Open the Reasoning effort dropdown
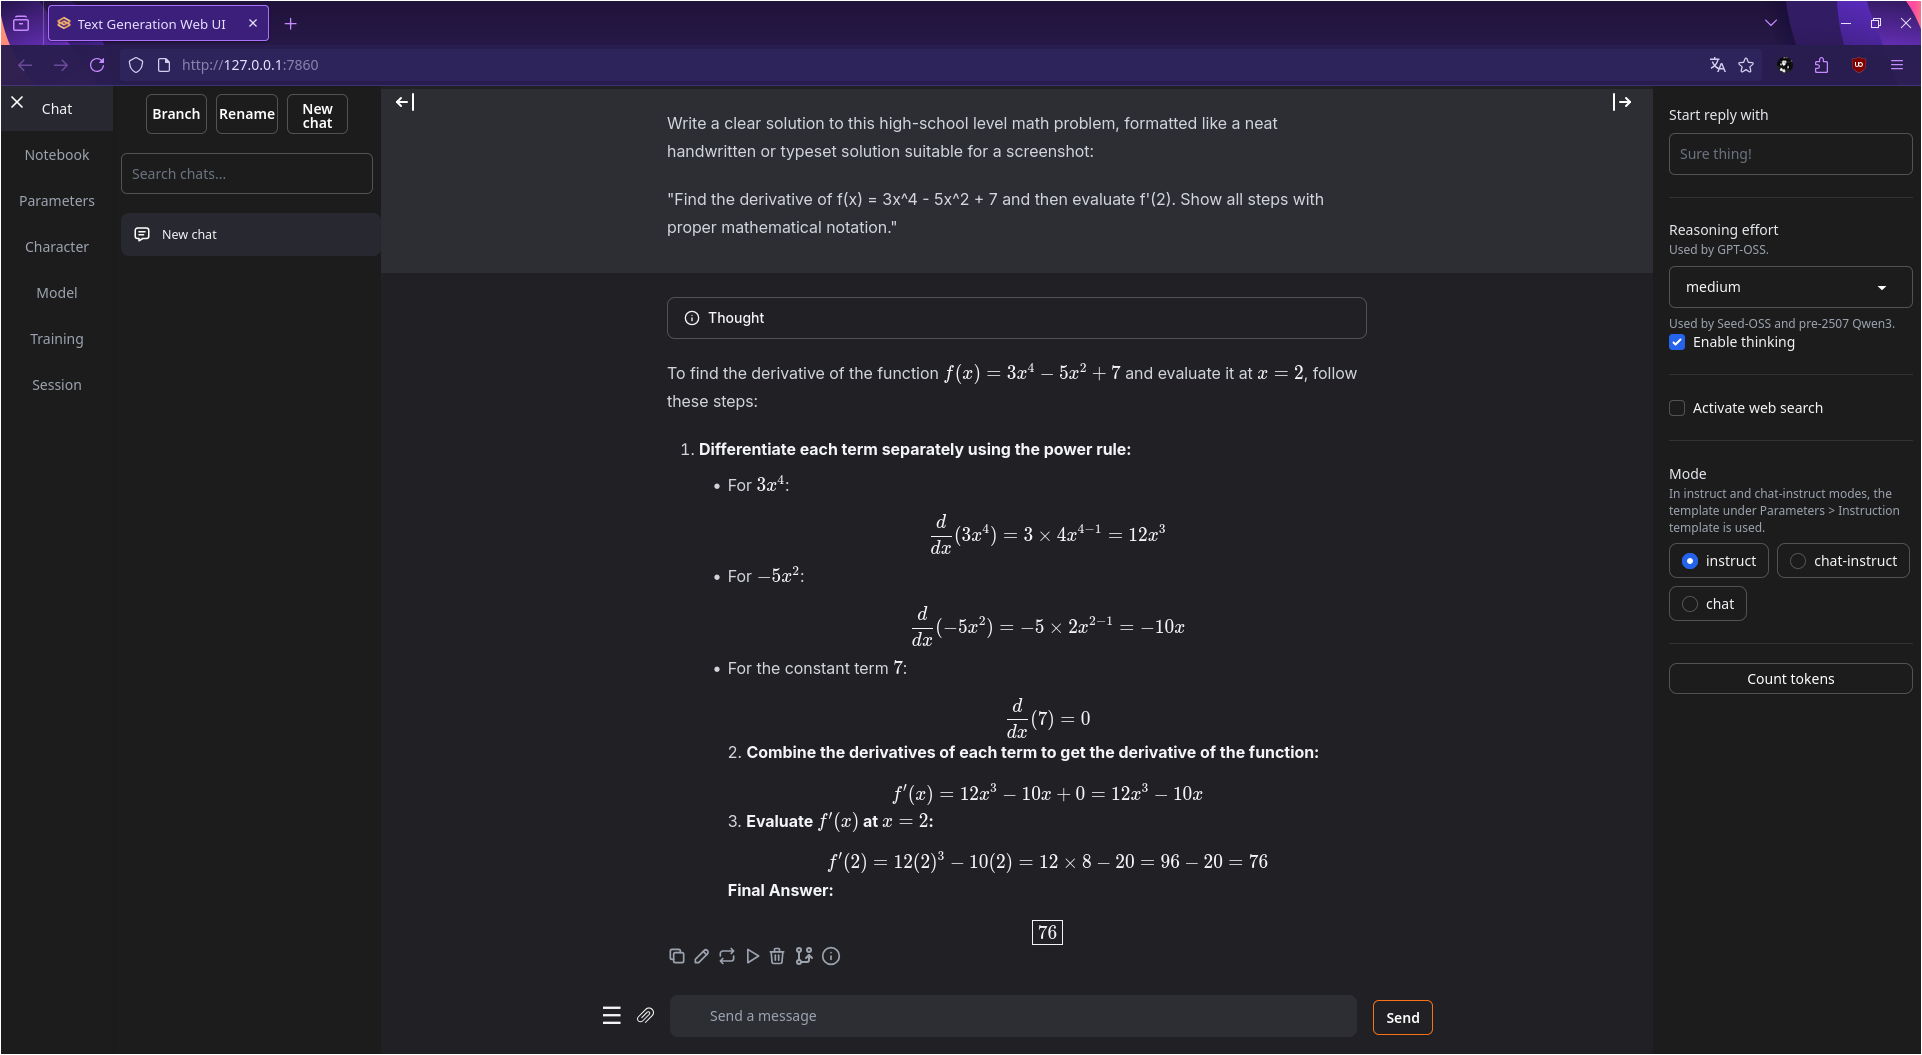The image size is (1922, 1055). (1789, 287)
